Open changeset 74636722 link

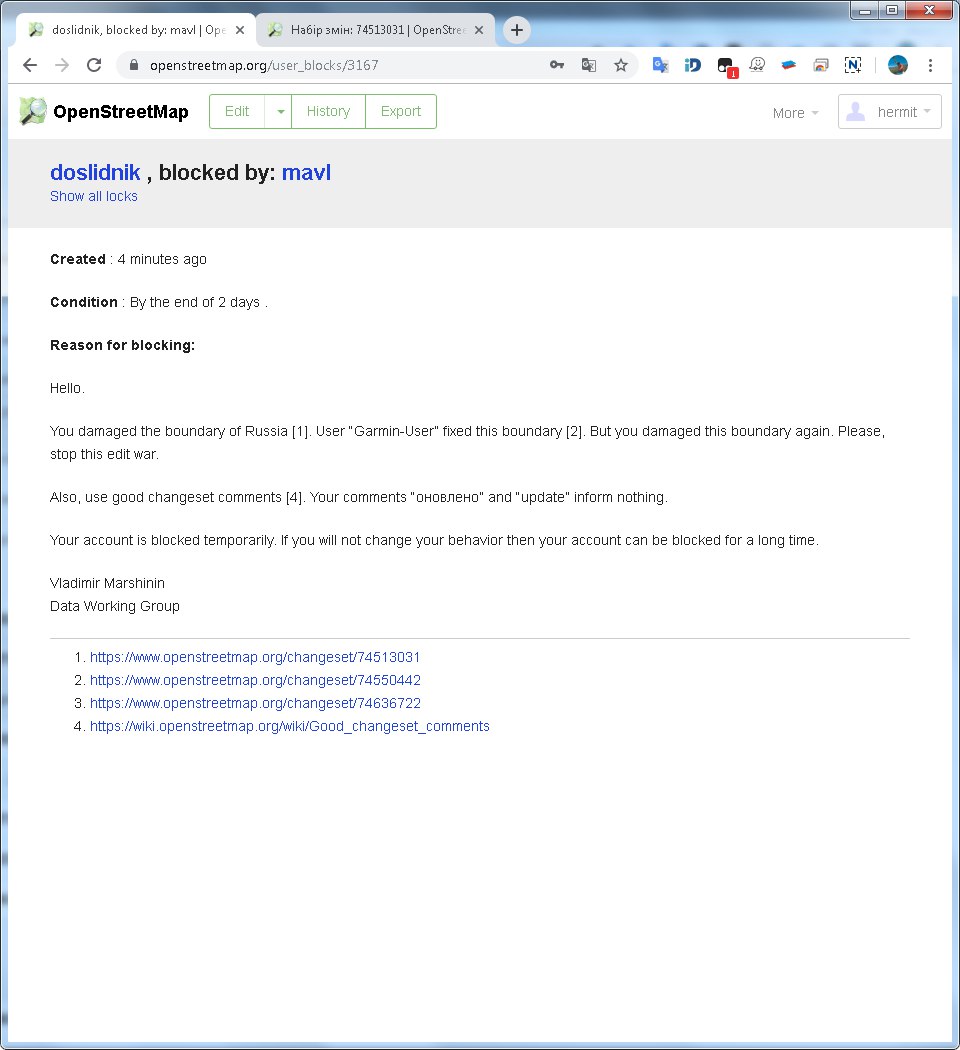click(x=255, y=703)
